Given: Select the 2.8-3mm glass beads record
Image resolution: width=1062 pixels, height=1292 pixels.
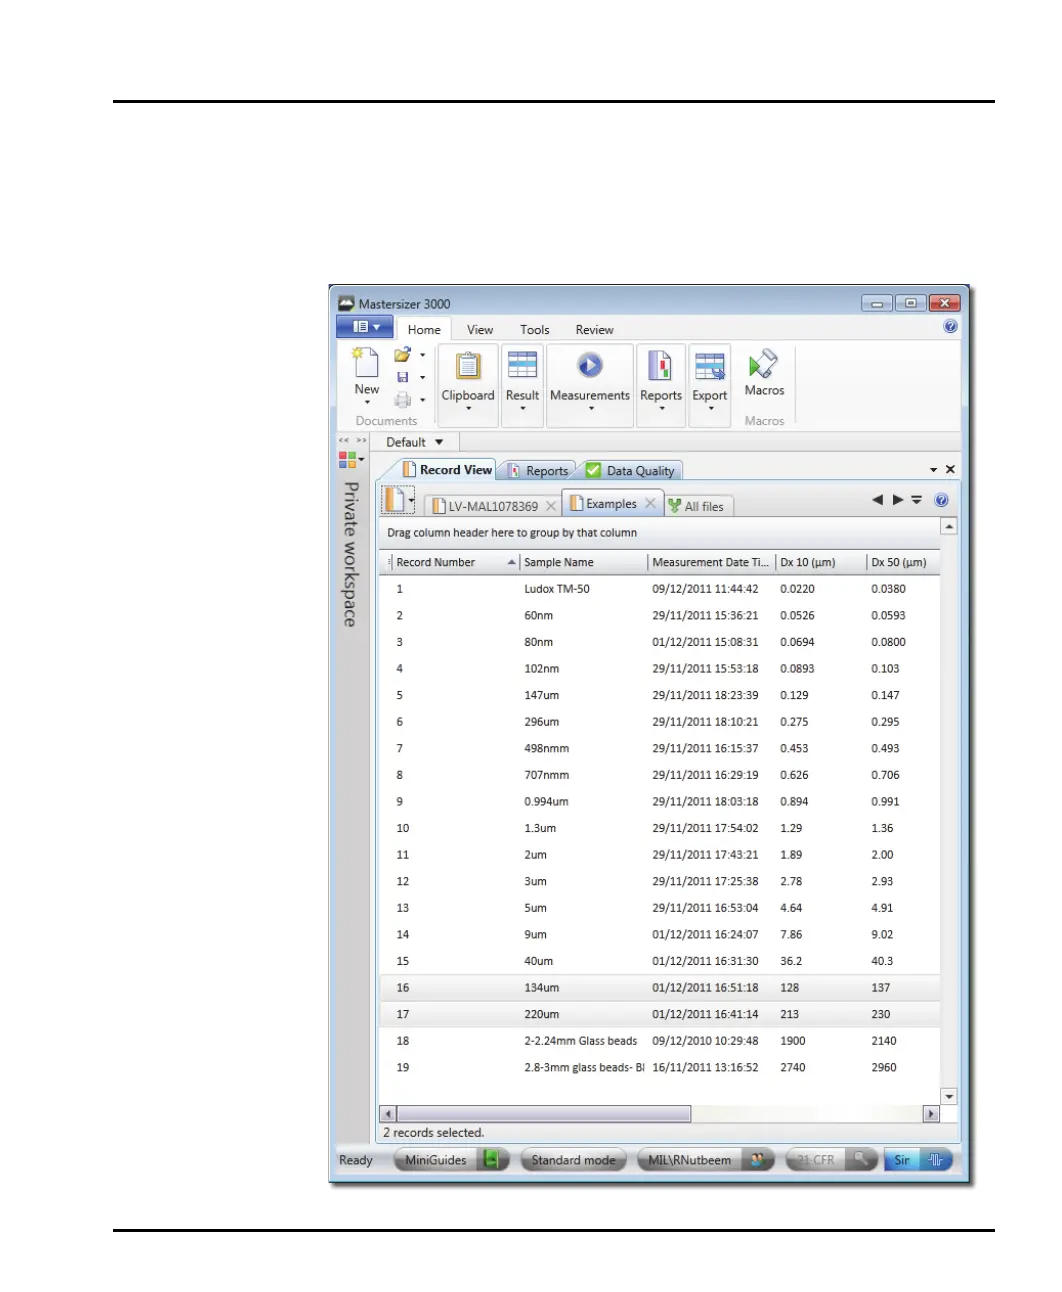Looking at the screenshot, I should [x=660, y=1068].
